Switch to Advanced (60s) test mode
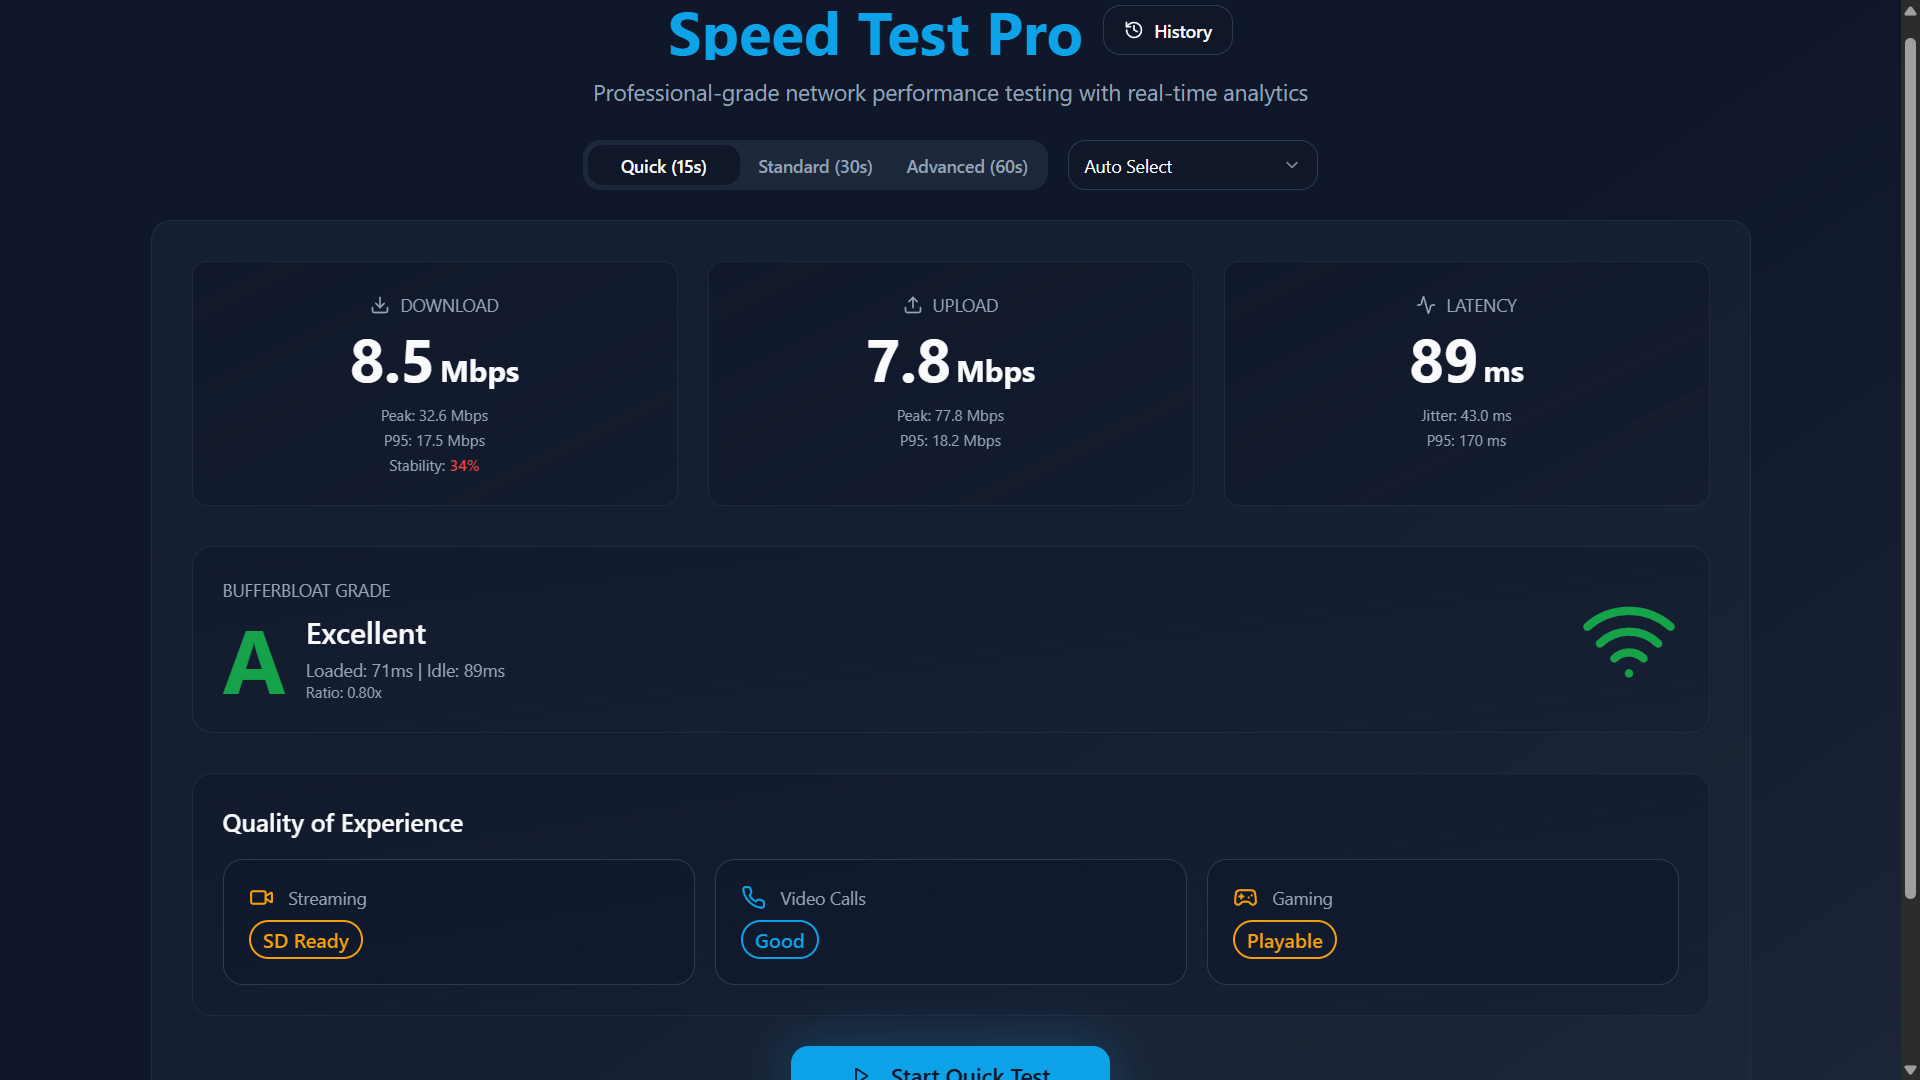Screen dimensions: 1920x1080 (966, 166)
